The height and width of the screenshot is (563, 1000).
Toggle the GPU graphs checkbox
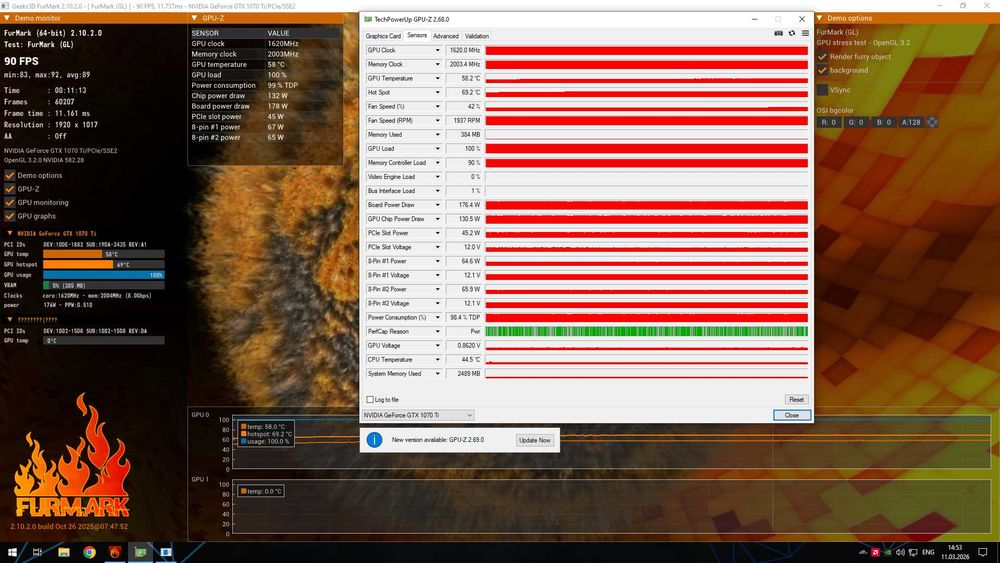pyautogui.click(x=10, y=216)
